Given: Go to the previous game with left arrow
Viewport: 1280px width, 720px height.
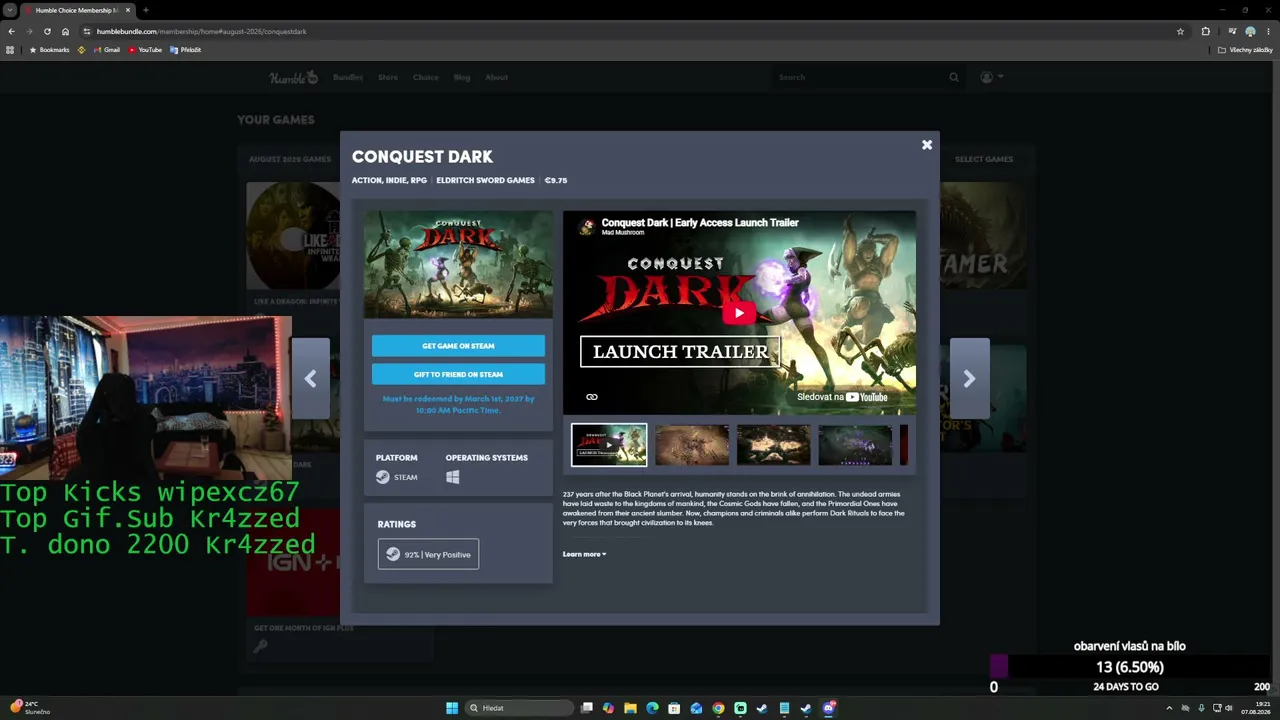Looking at the screenshot, I should point(310,378).
